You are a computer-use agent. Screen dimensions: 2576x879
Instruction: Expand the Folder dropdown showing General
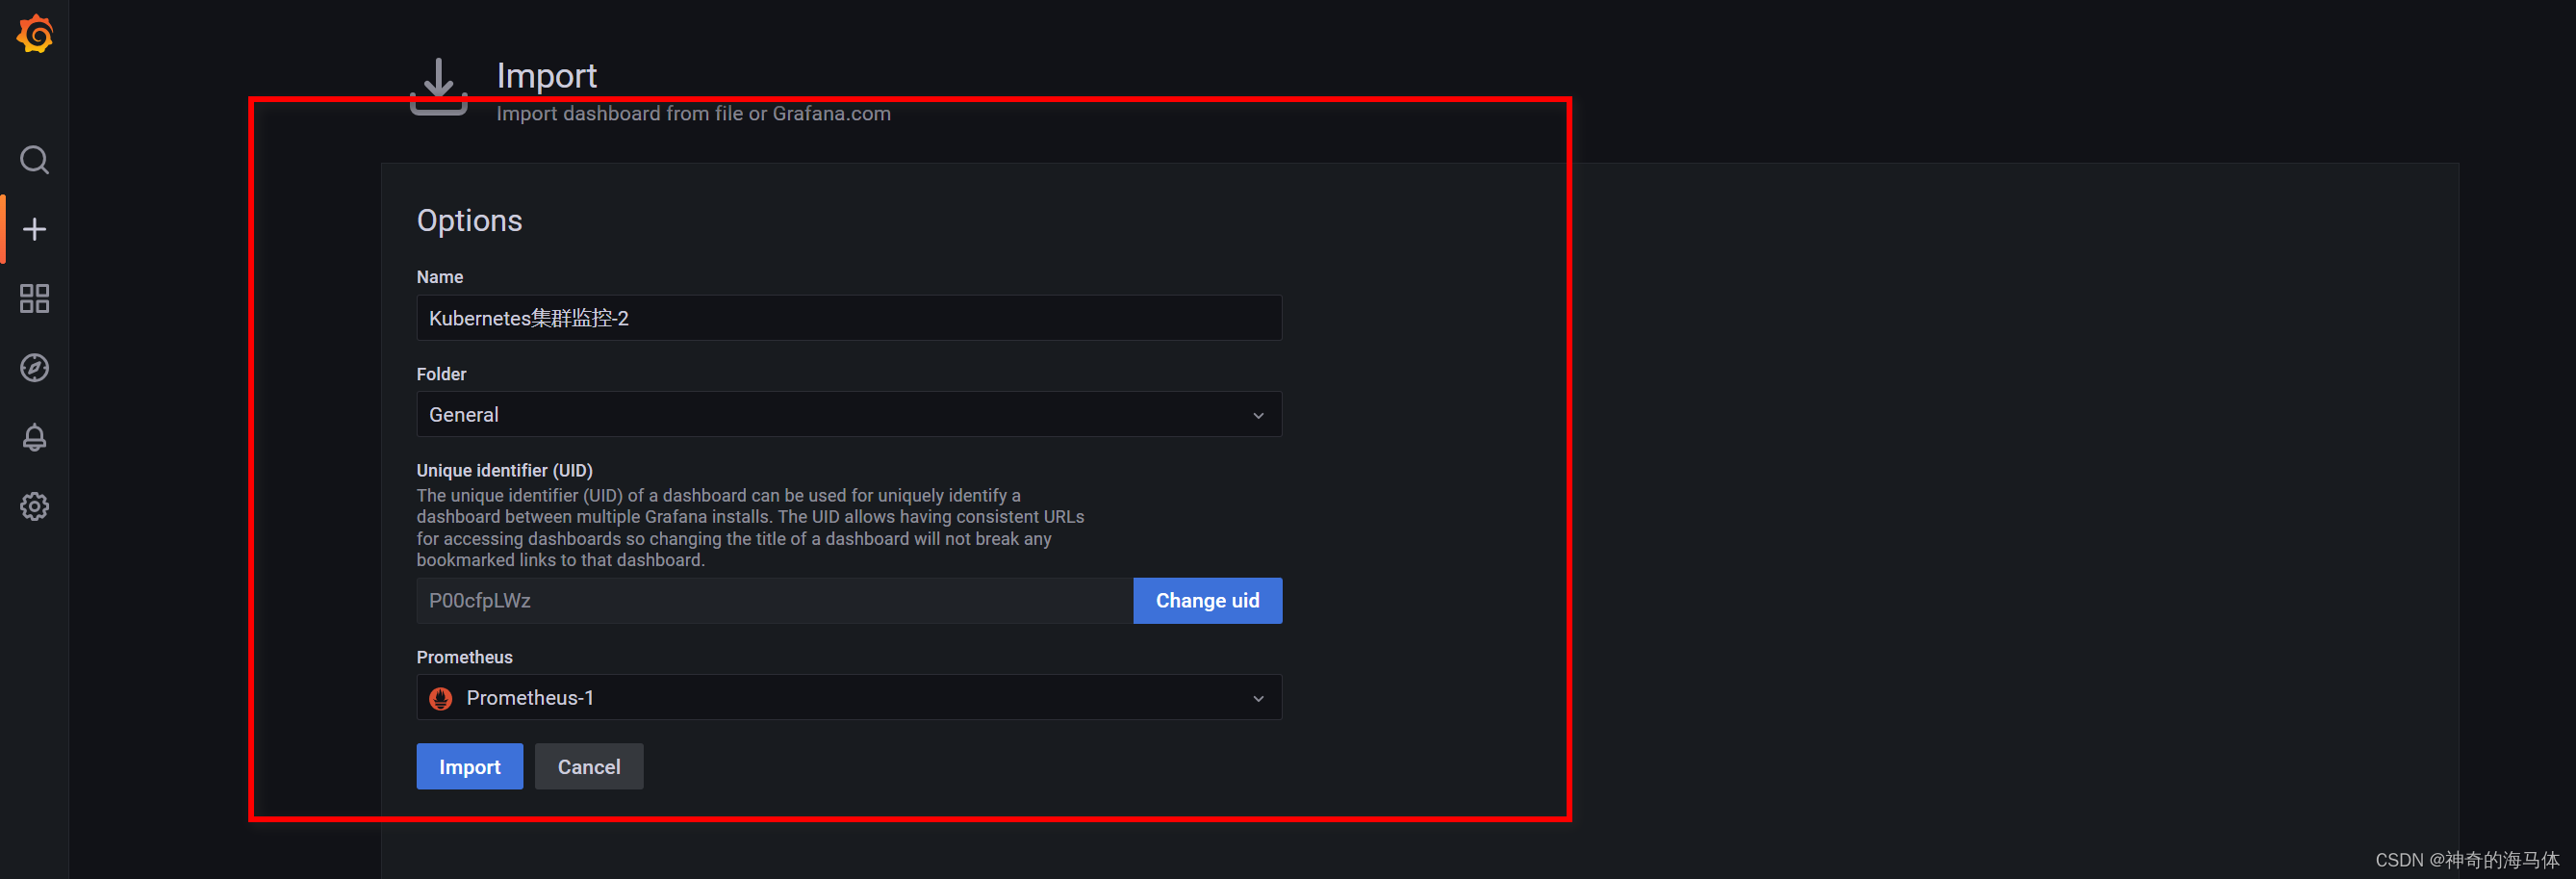pos(849,414)
